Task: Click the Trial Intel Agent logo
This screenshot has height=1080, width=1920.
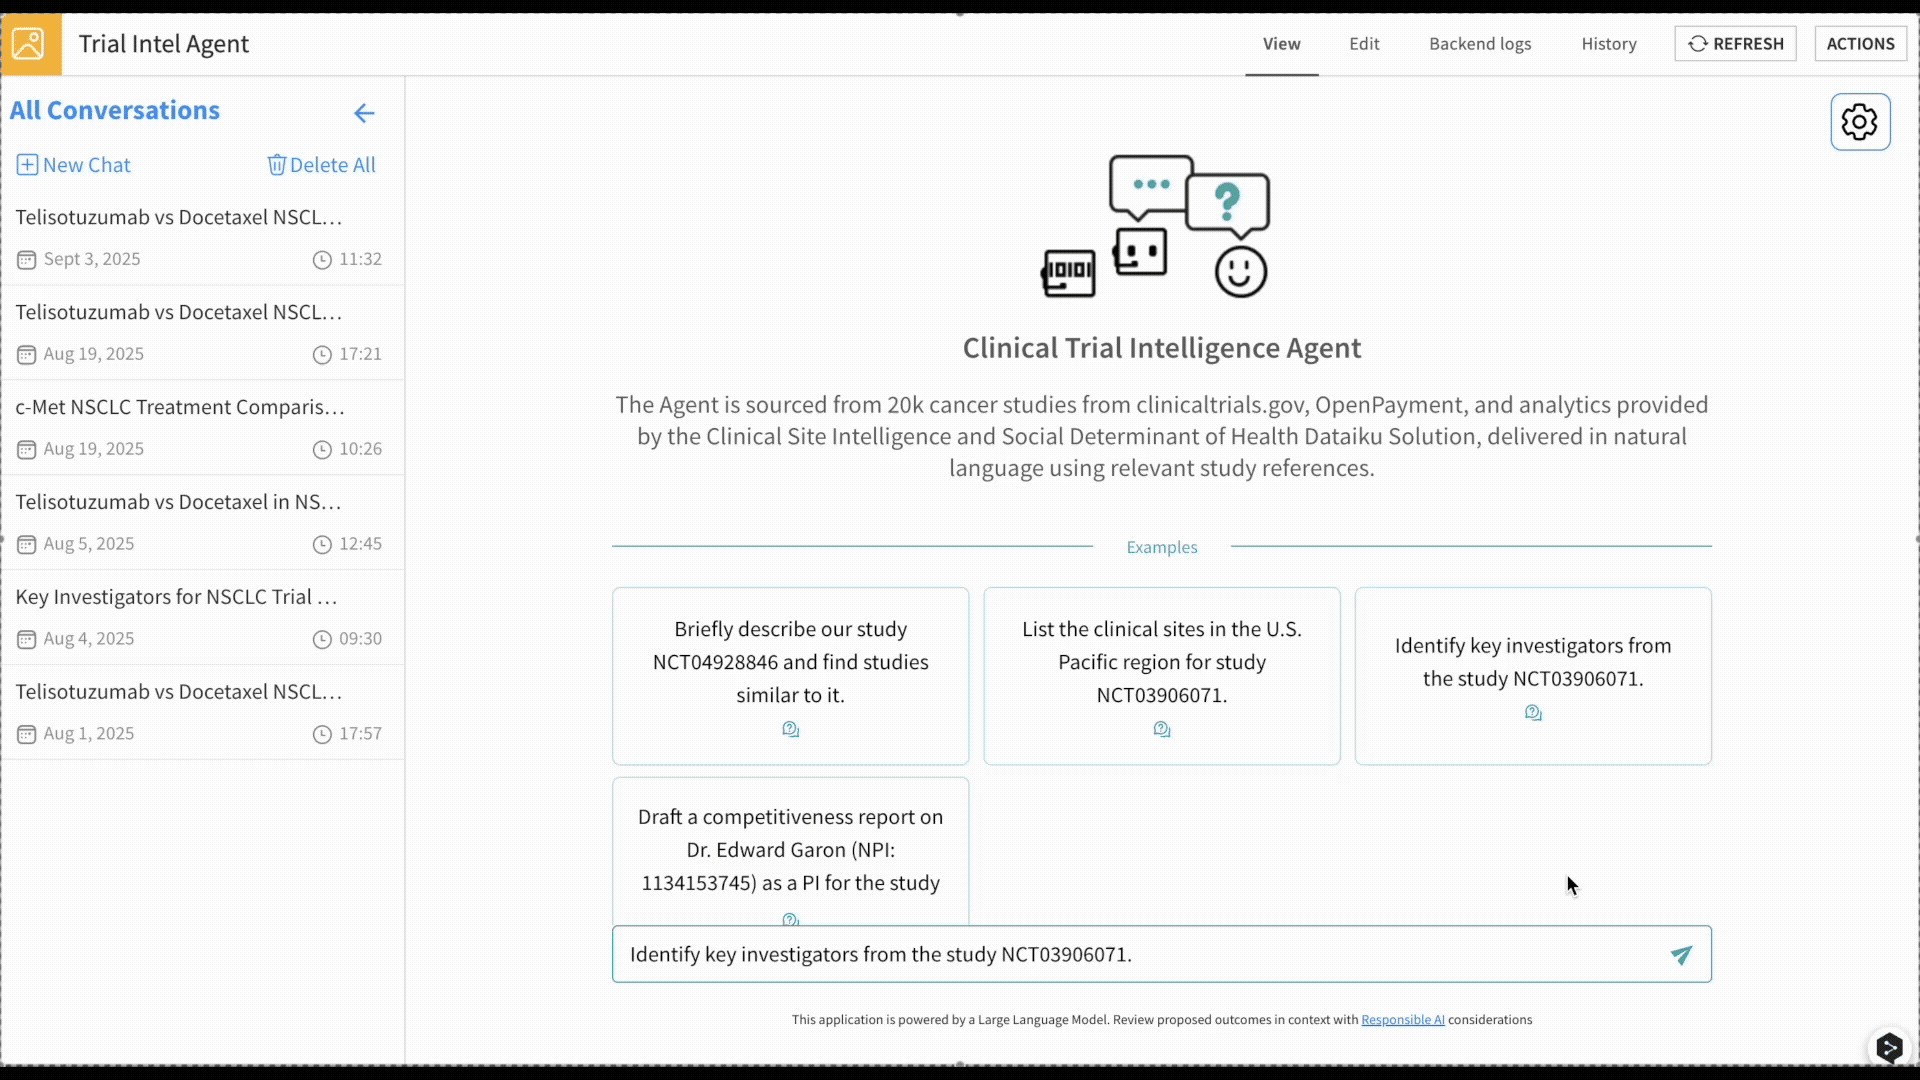Action: tap(29, 43)
